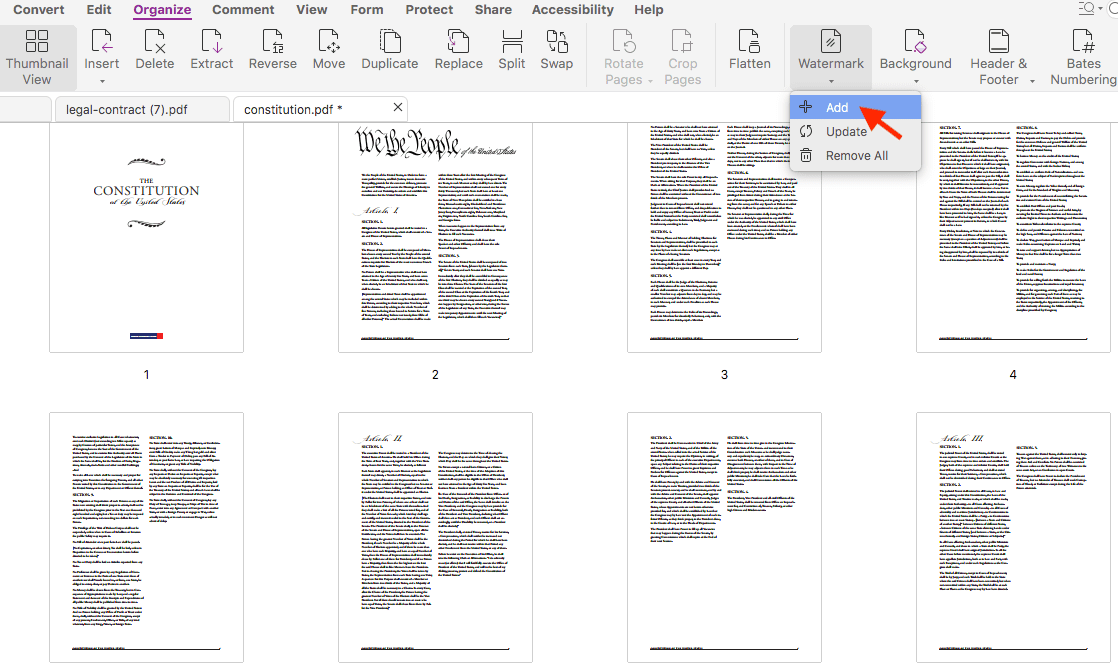Image resolution: width=1118 pixels, height=672 pixels.
Task: Click the page number 4 label
Action: [x=1013, y=375]
